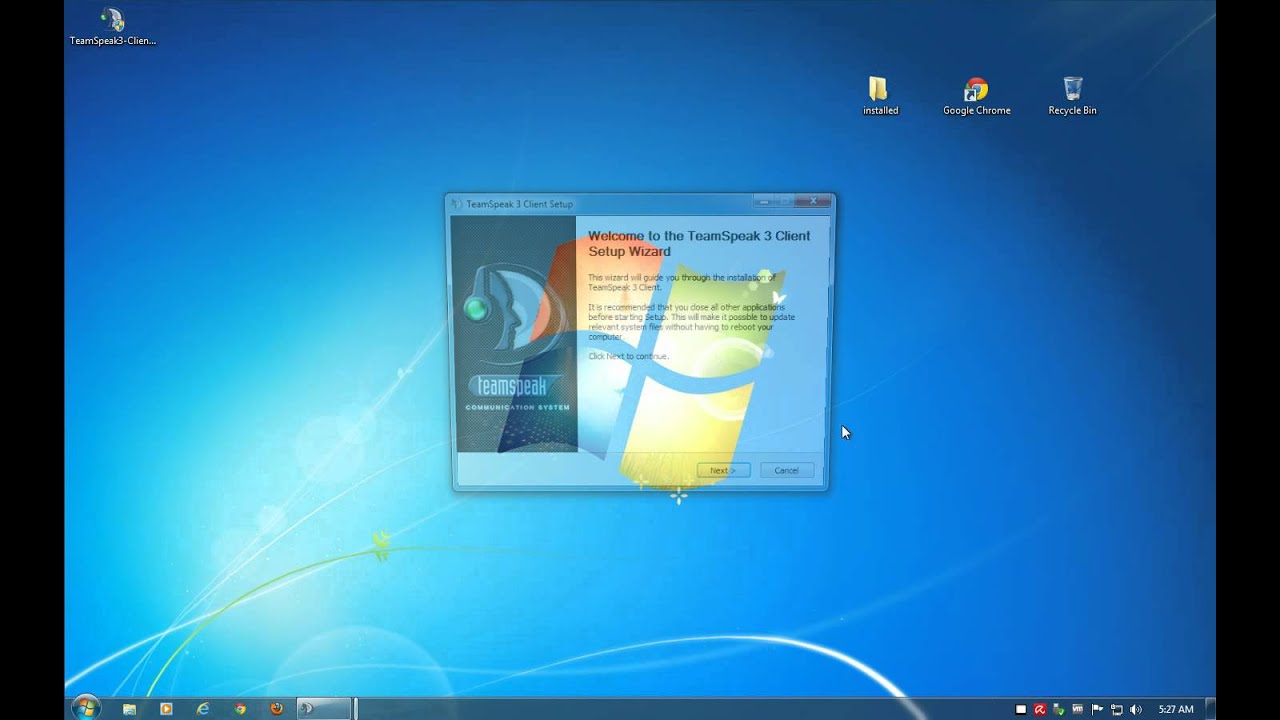Open the volume speaker tray icon

pyautogui.click(x=1135, y=709)
